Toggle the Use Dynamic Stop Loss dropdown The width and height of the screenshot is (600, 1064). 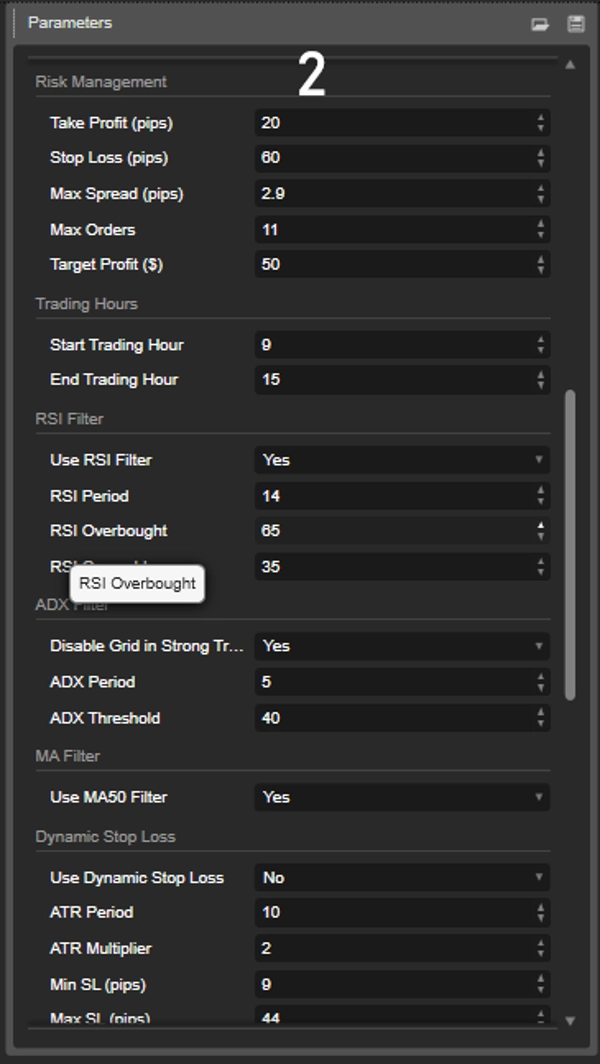click(x=401, y=877)
